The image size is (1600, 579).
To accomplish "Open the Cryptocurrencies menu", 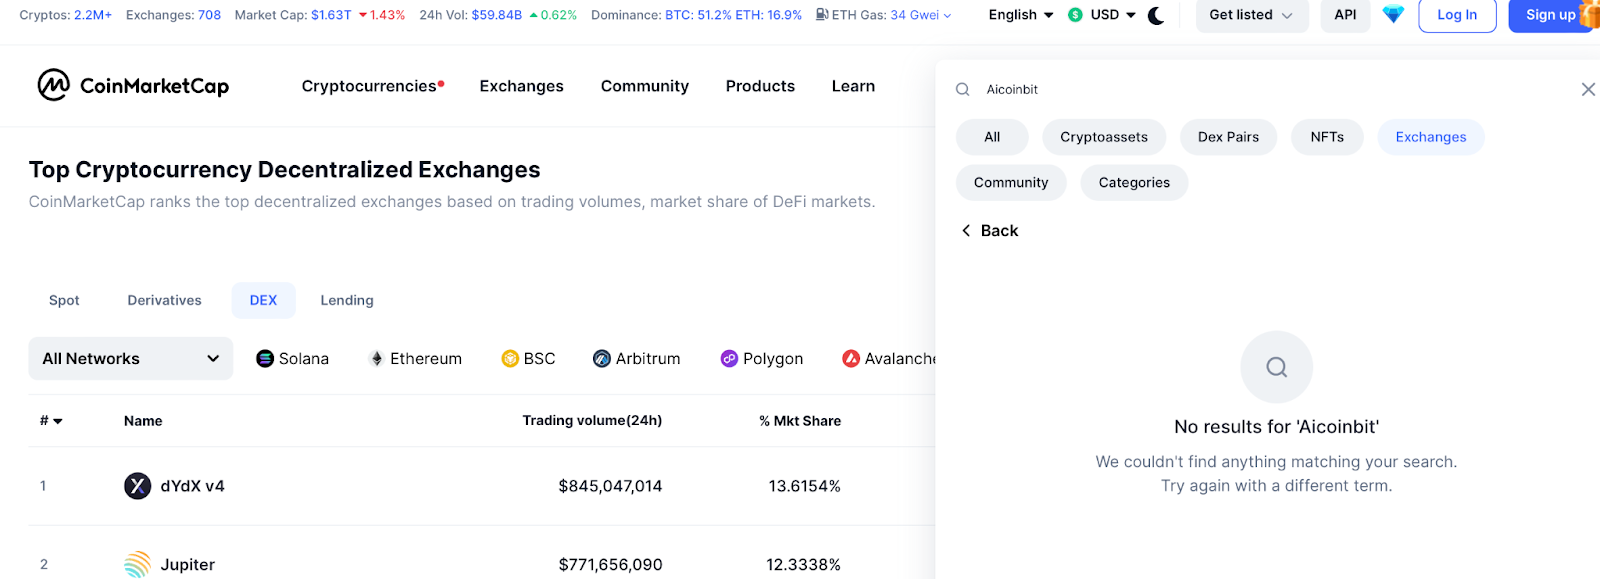I will coord(373,86).
